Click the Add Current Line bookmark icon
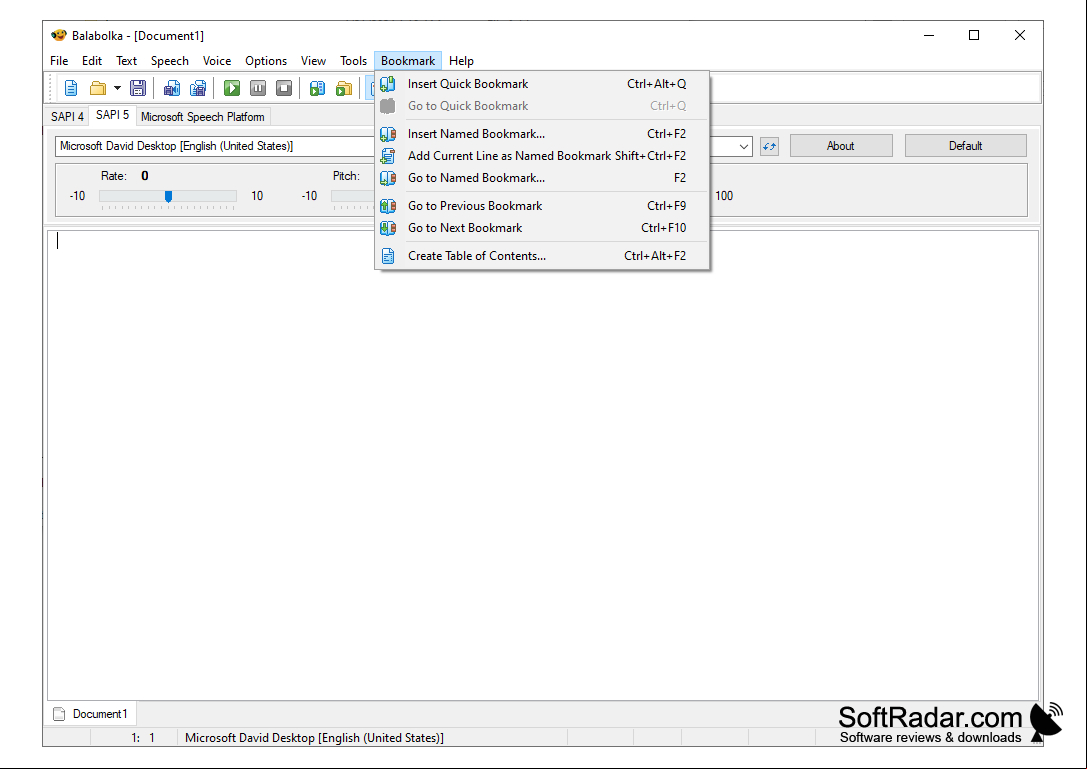1087x769 pixels. [x=388, y=156]
